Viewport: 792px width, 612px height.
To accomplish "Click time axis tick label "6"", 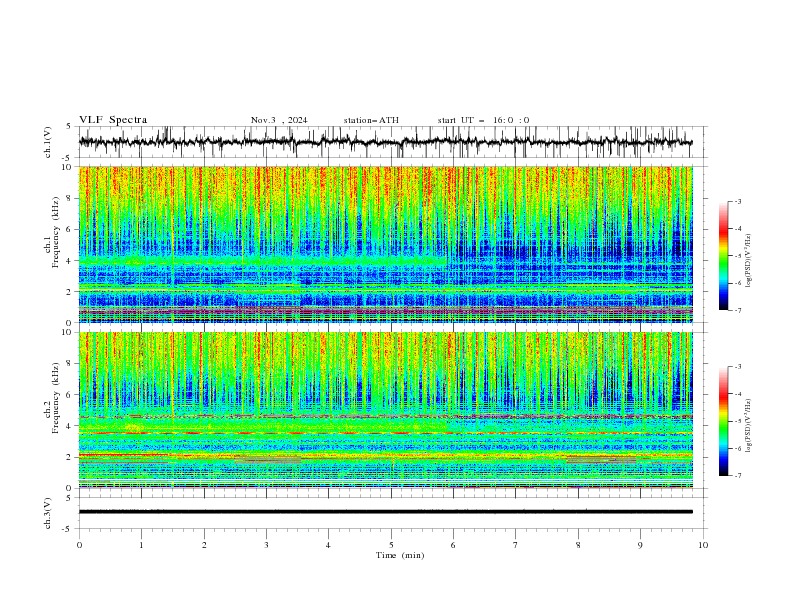I will pyautogui.click(x=453, y=545).
